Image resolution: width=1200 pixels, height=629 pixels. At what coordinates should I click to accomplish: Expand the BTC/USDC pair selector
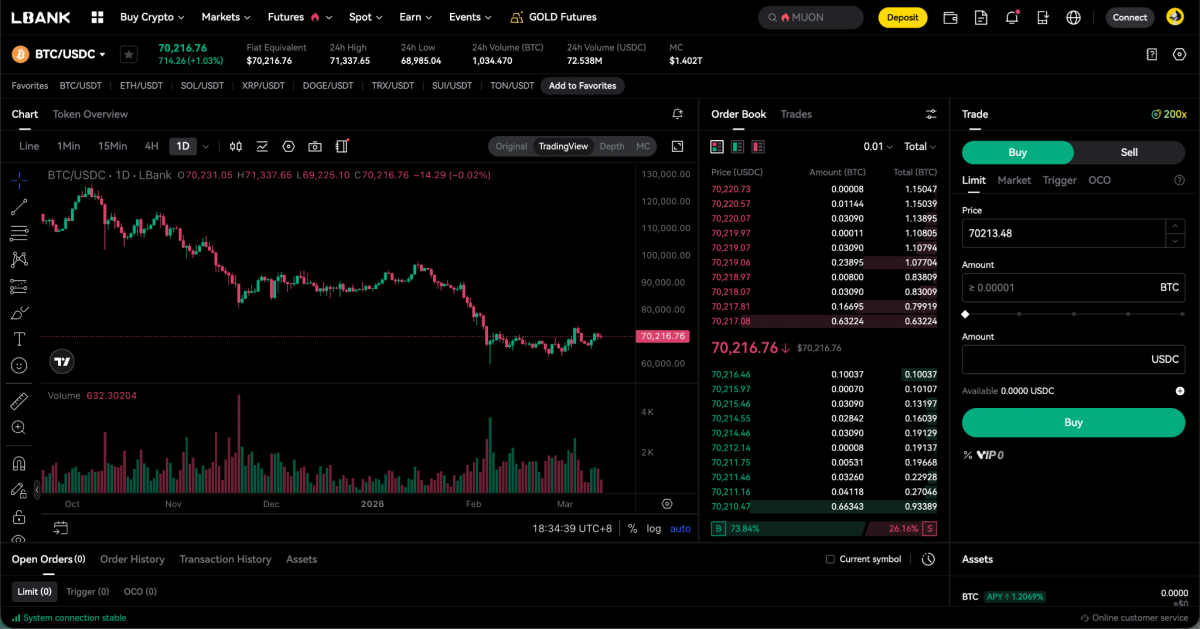[62, 53]
